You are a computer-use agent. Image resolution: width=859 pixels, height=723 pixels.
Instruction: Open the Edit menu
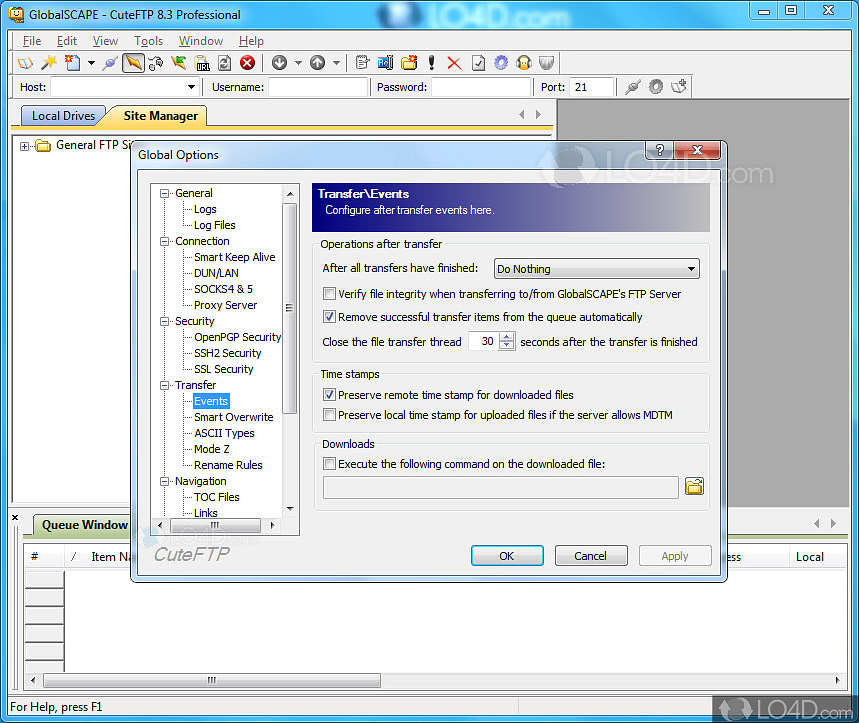click(67, 41)
